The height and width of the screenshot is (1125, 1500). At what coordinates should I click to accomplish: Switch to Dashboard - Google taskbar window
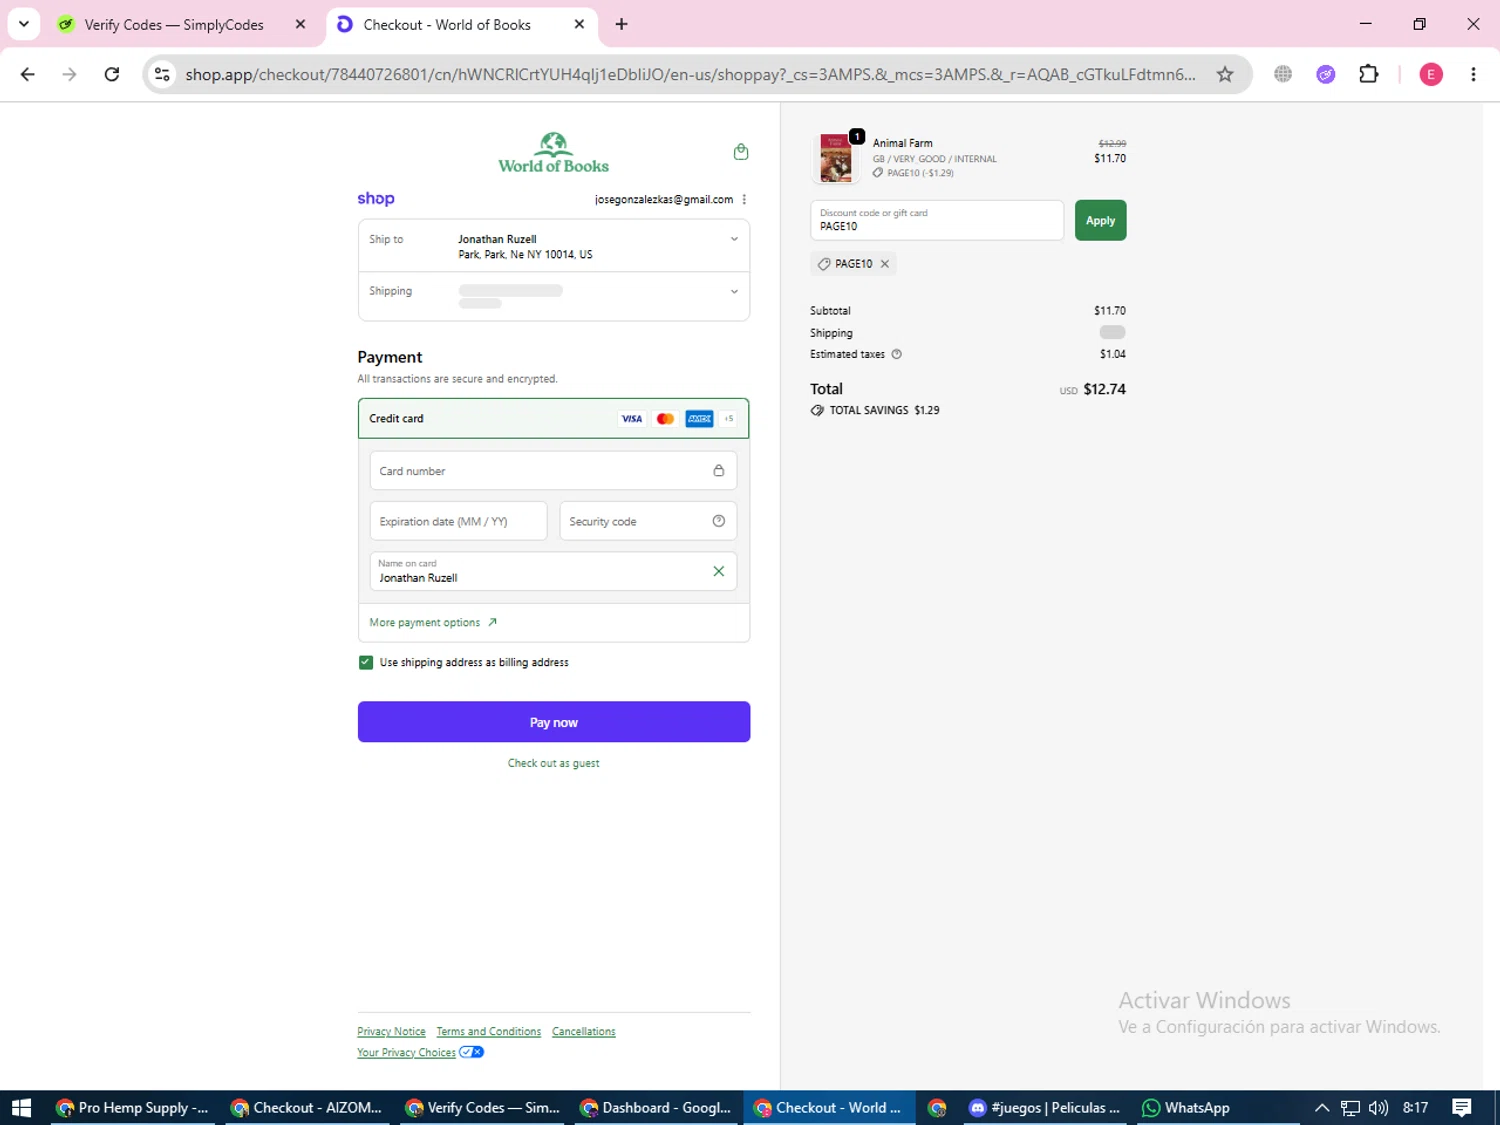coord(657,1108)
